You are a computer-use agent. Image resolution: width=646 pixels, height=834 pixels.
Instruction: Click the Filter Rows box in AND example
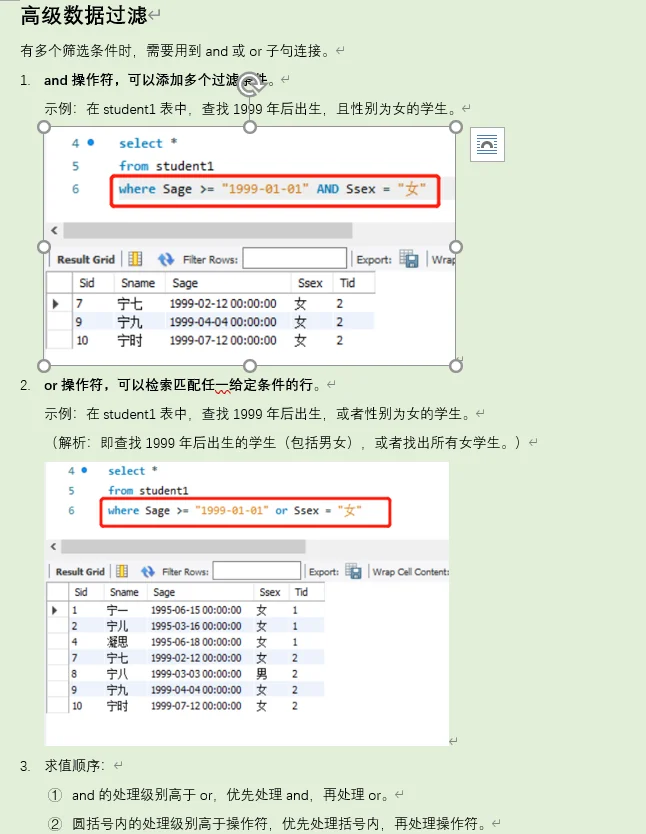pyautogui.click(x=295, y=258)
